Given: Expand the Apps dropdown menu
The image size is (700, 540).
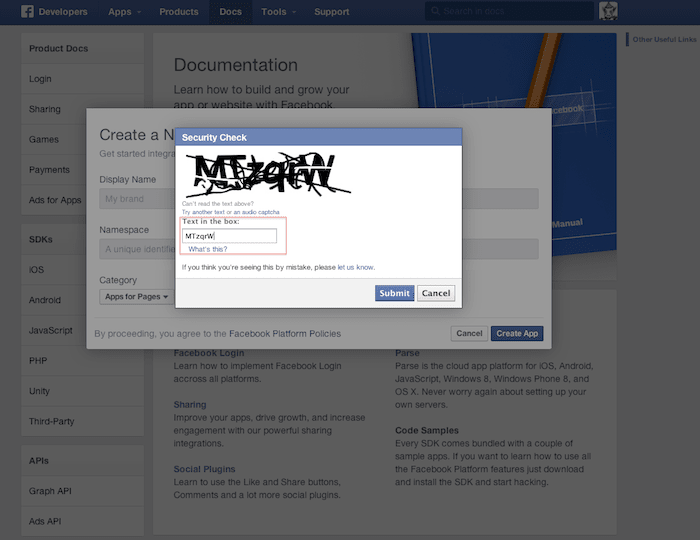Looking at the screenshot, I should [x=124, y=12].
